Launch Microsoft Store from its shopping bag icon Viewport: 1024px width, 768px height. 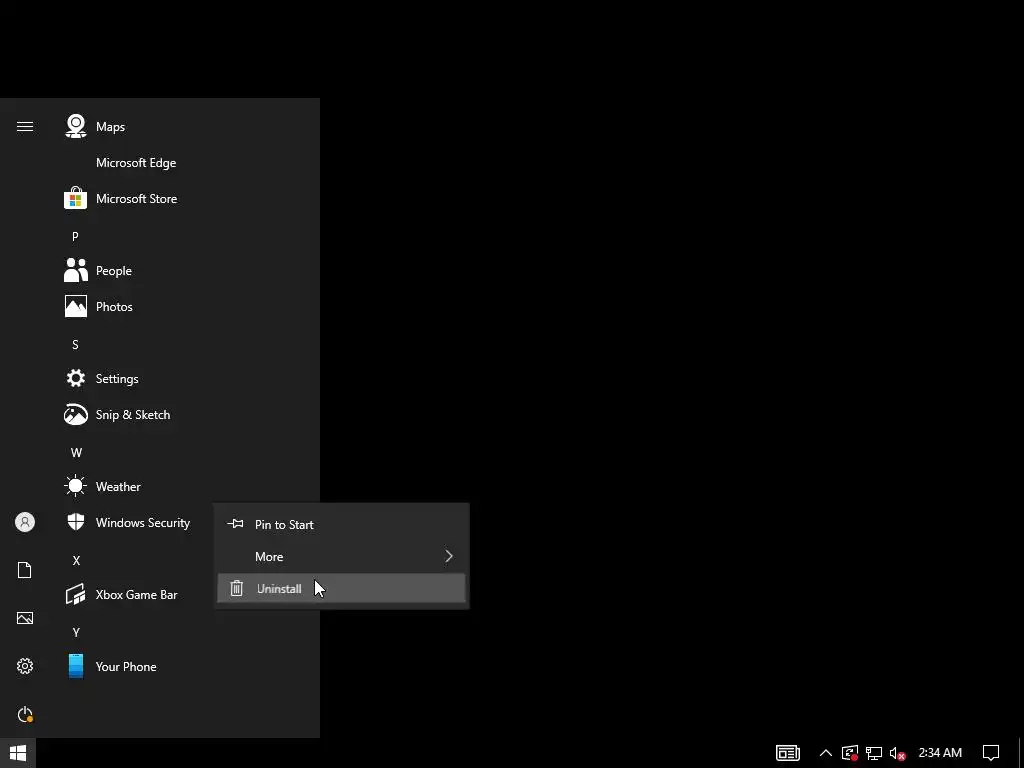coord(76,199)
